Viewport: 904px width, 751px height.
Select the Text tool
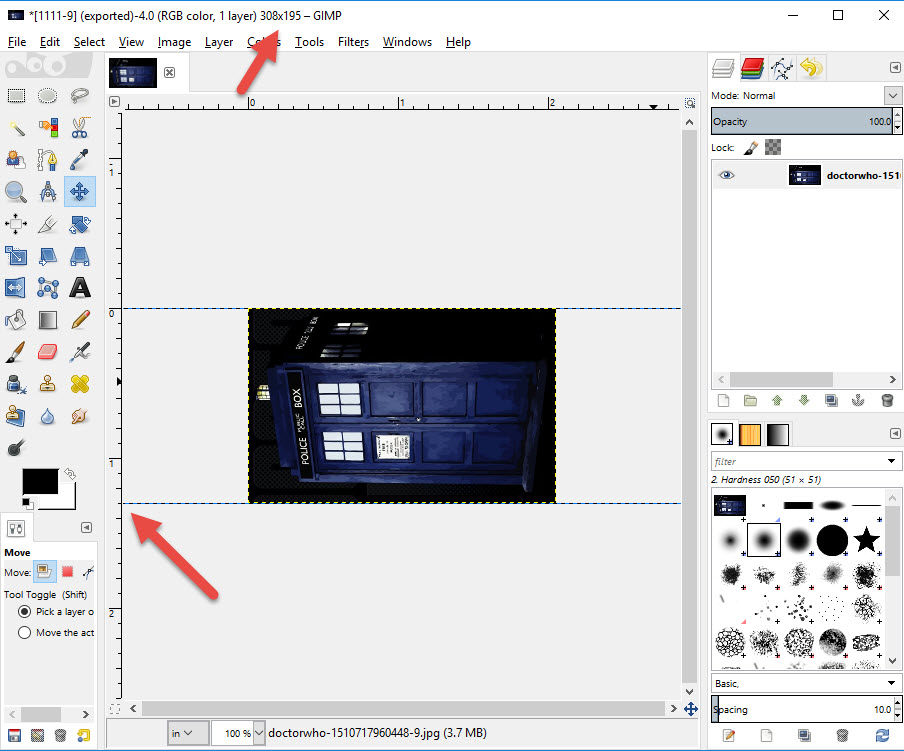pos(80,287)
